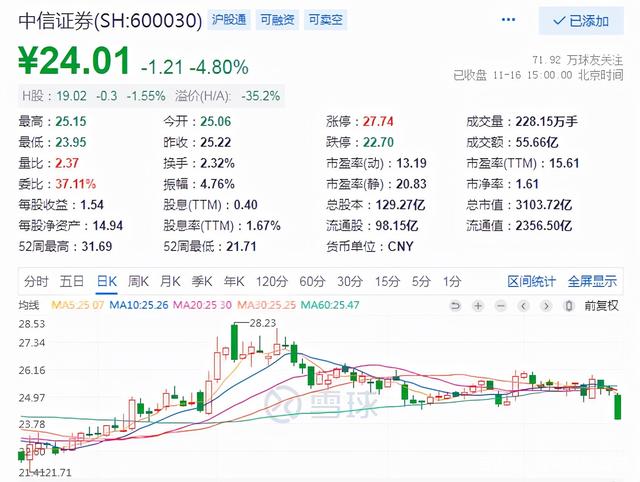Switch to the 5分 interval tab

(x=421, y=281)
